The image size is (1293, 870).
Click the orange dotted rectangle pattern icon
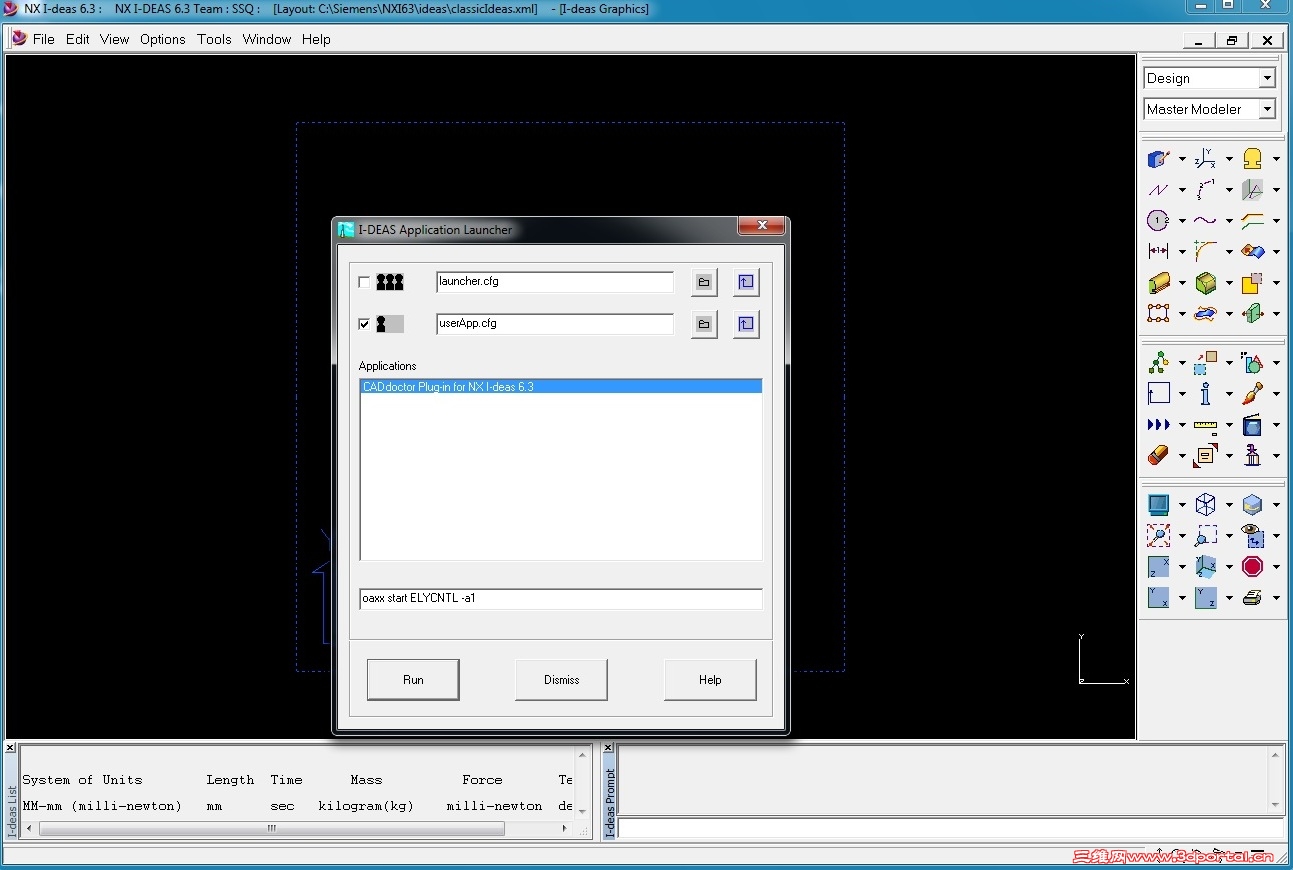1158,314
